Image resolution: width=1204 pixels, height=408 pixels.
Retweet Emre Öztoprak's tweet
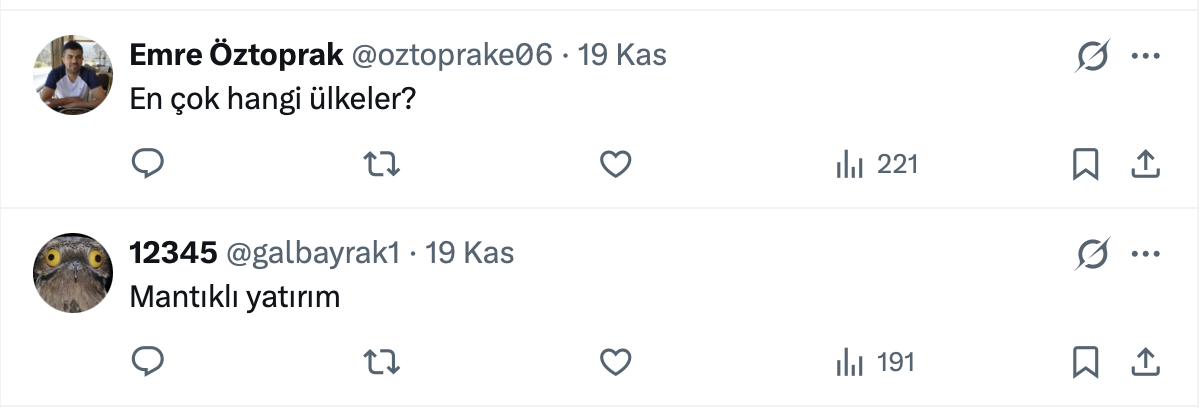coord(381,164)
